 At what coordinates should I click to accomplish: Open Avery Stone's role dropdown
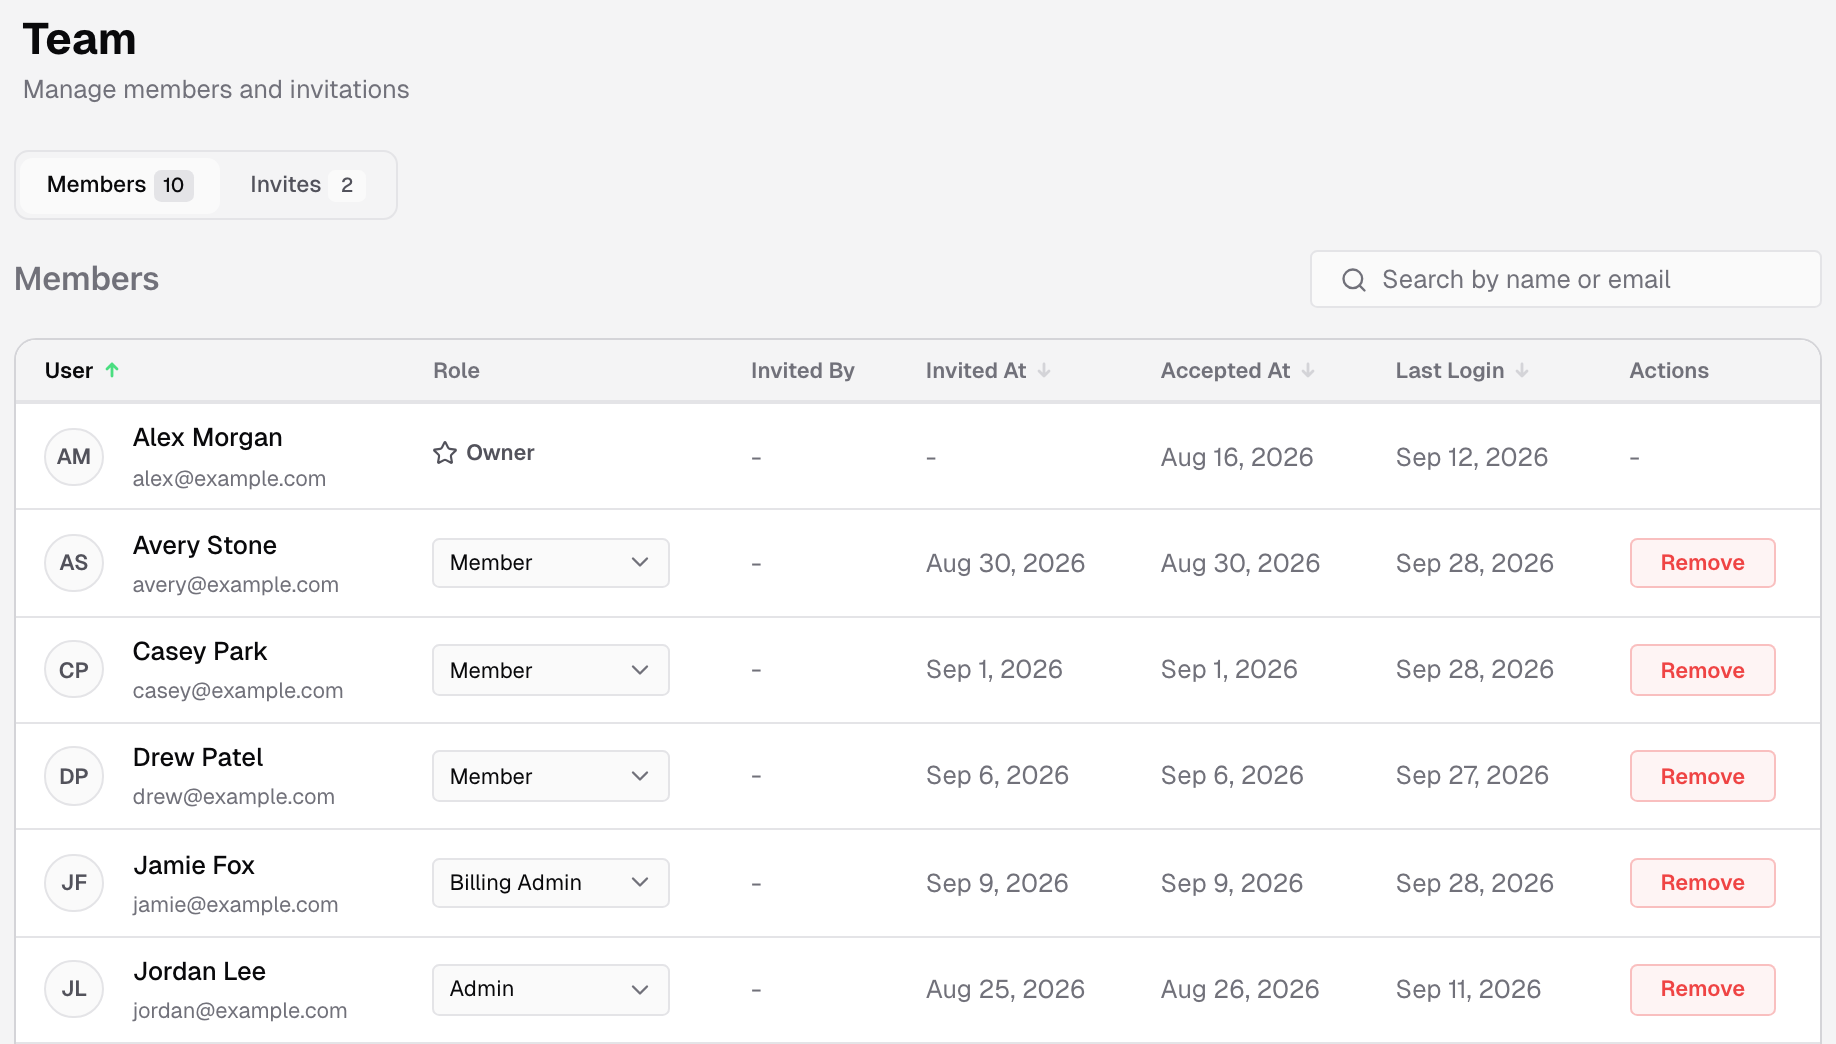(x=551, y=563)
